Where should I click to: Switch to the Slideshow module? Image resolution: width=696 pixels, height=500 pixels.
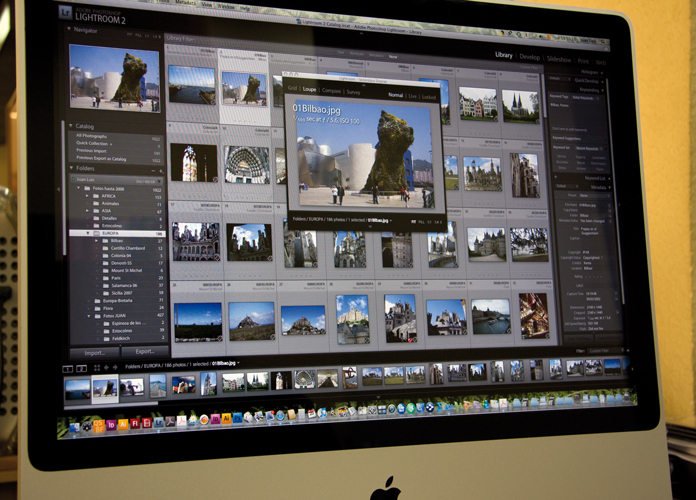pos(558,59)
